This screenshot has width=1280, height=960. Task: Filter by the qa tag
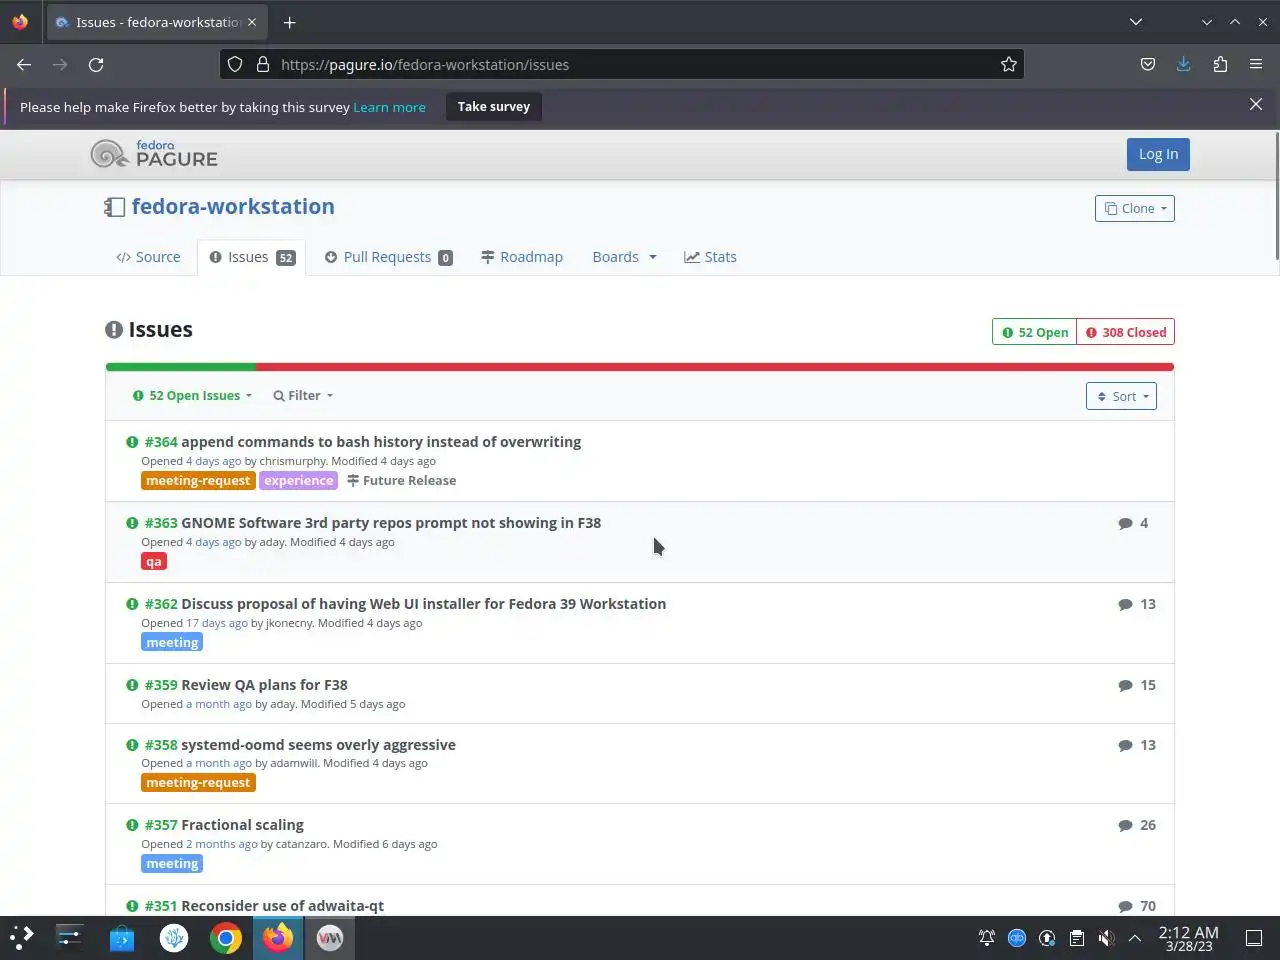(154, 562)
